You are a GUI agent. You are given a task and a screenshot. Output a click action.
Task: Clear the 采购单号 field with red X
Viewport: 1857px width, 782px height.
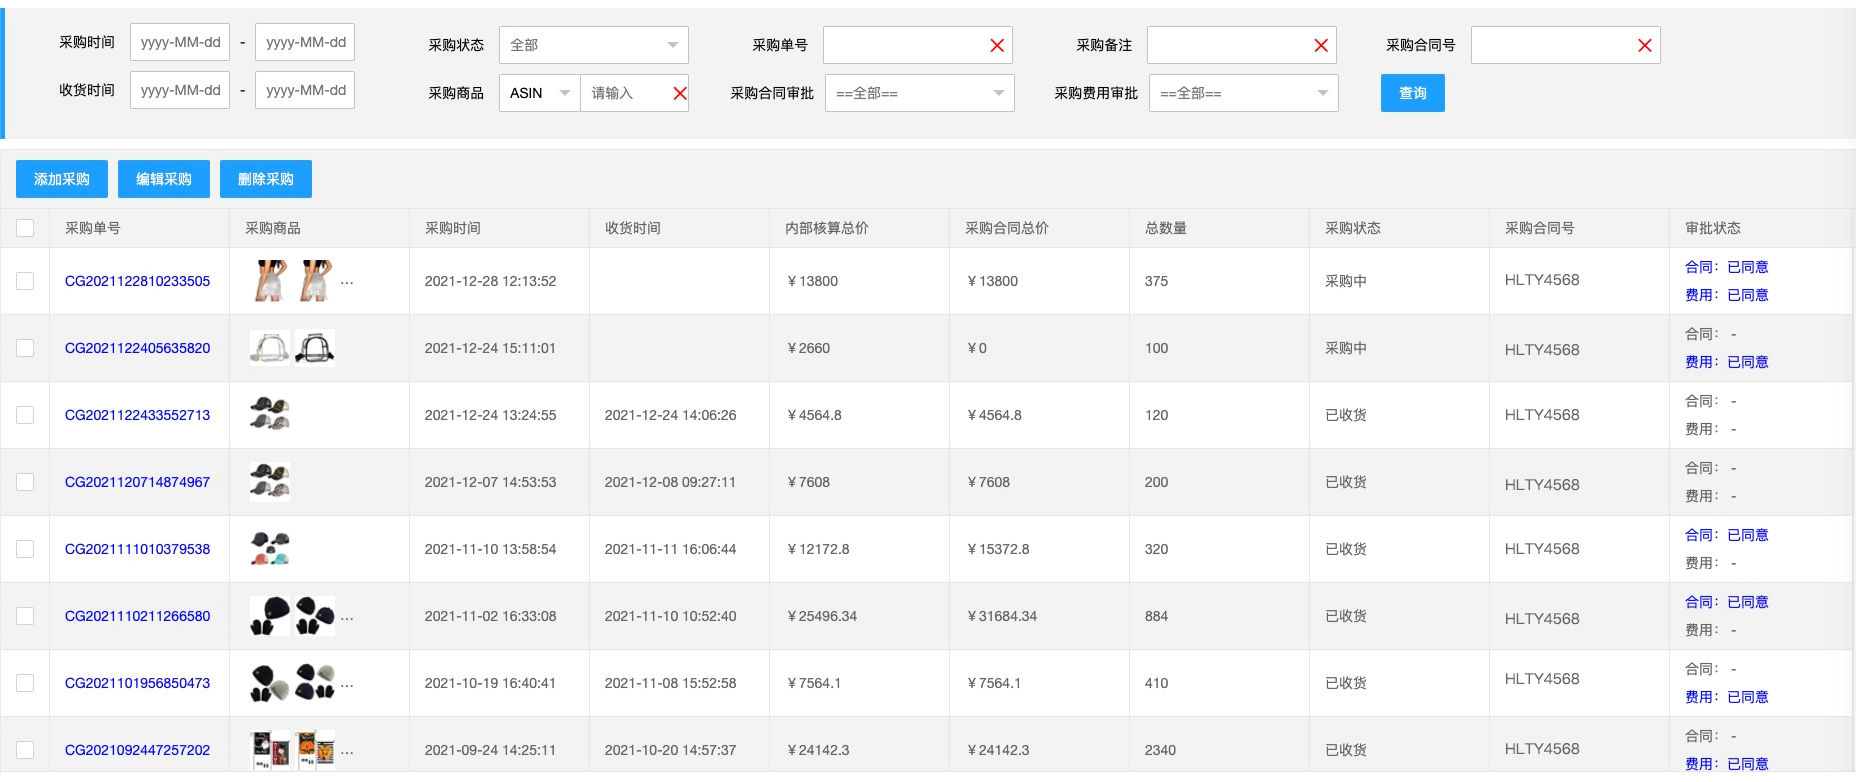tap(996, 45)
